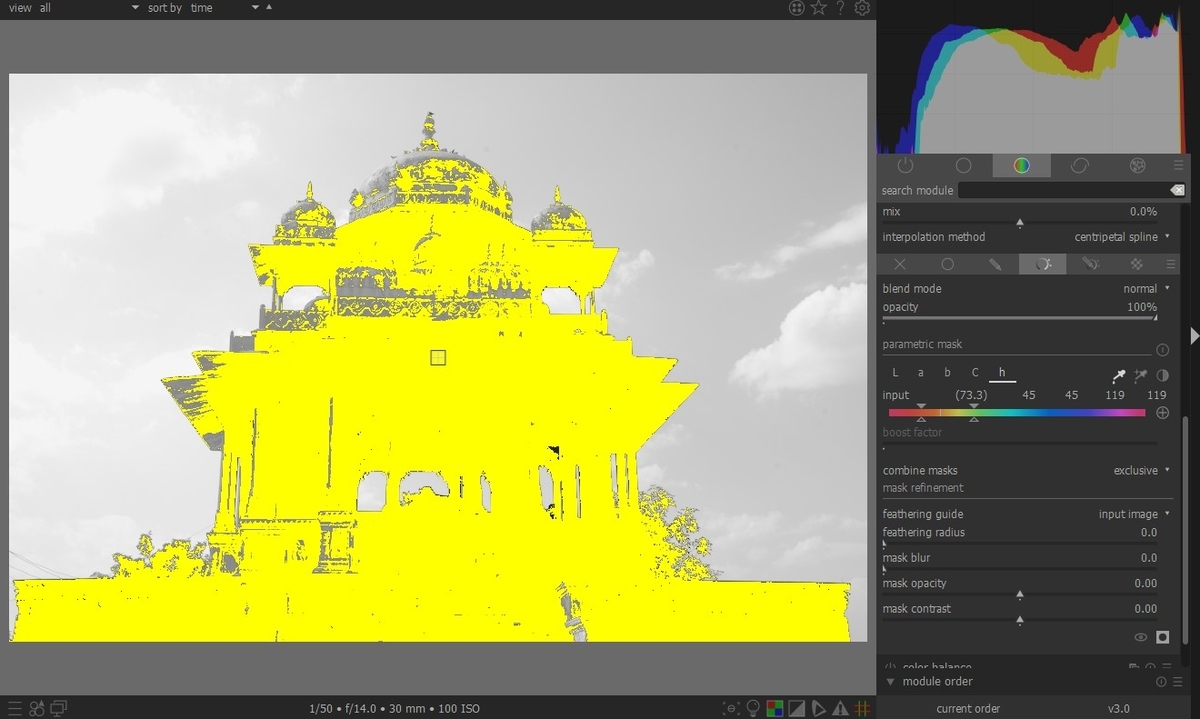The width and height of the screenshot is (1200, 719).
Task: Toggle clipping indication icon
Action: (797, 708)
